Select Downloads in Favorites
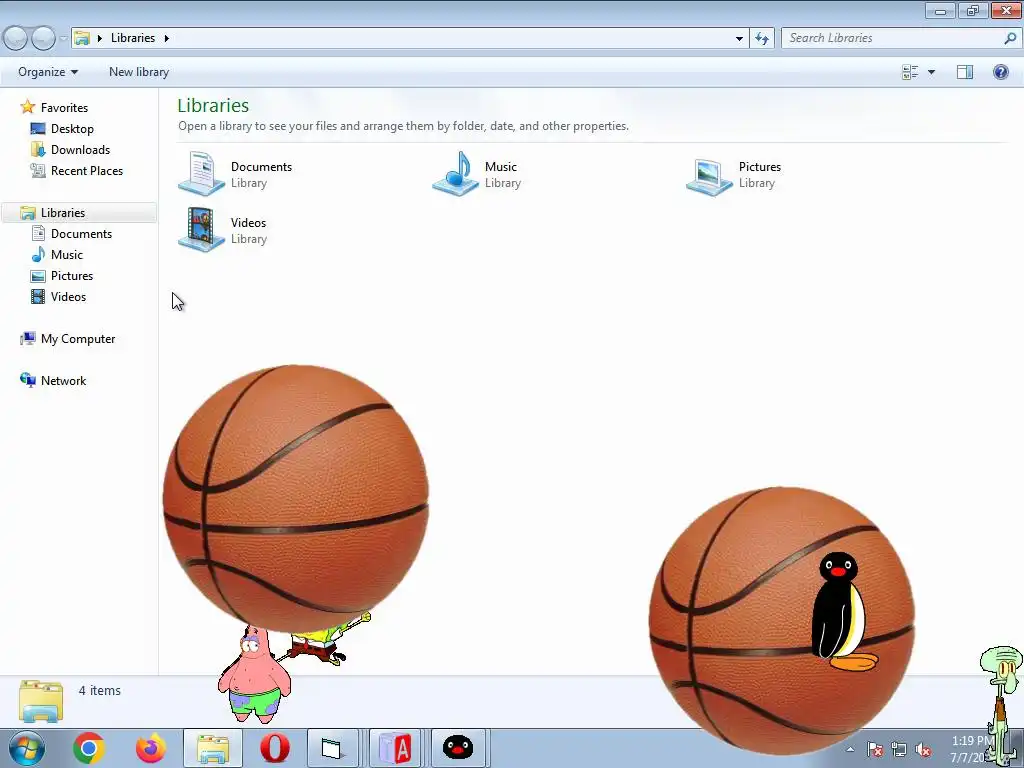 (80, 150)
